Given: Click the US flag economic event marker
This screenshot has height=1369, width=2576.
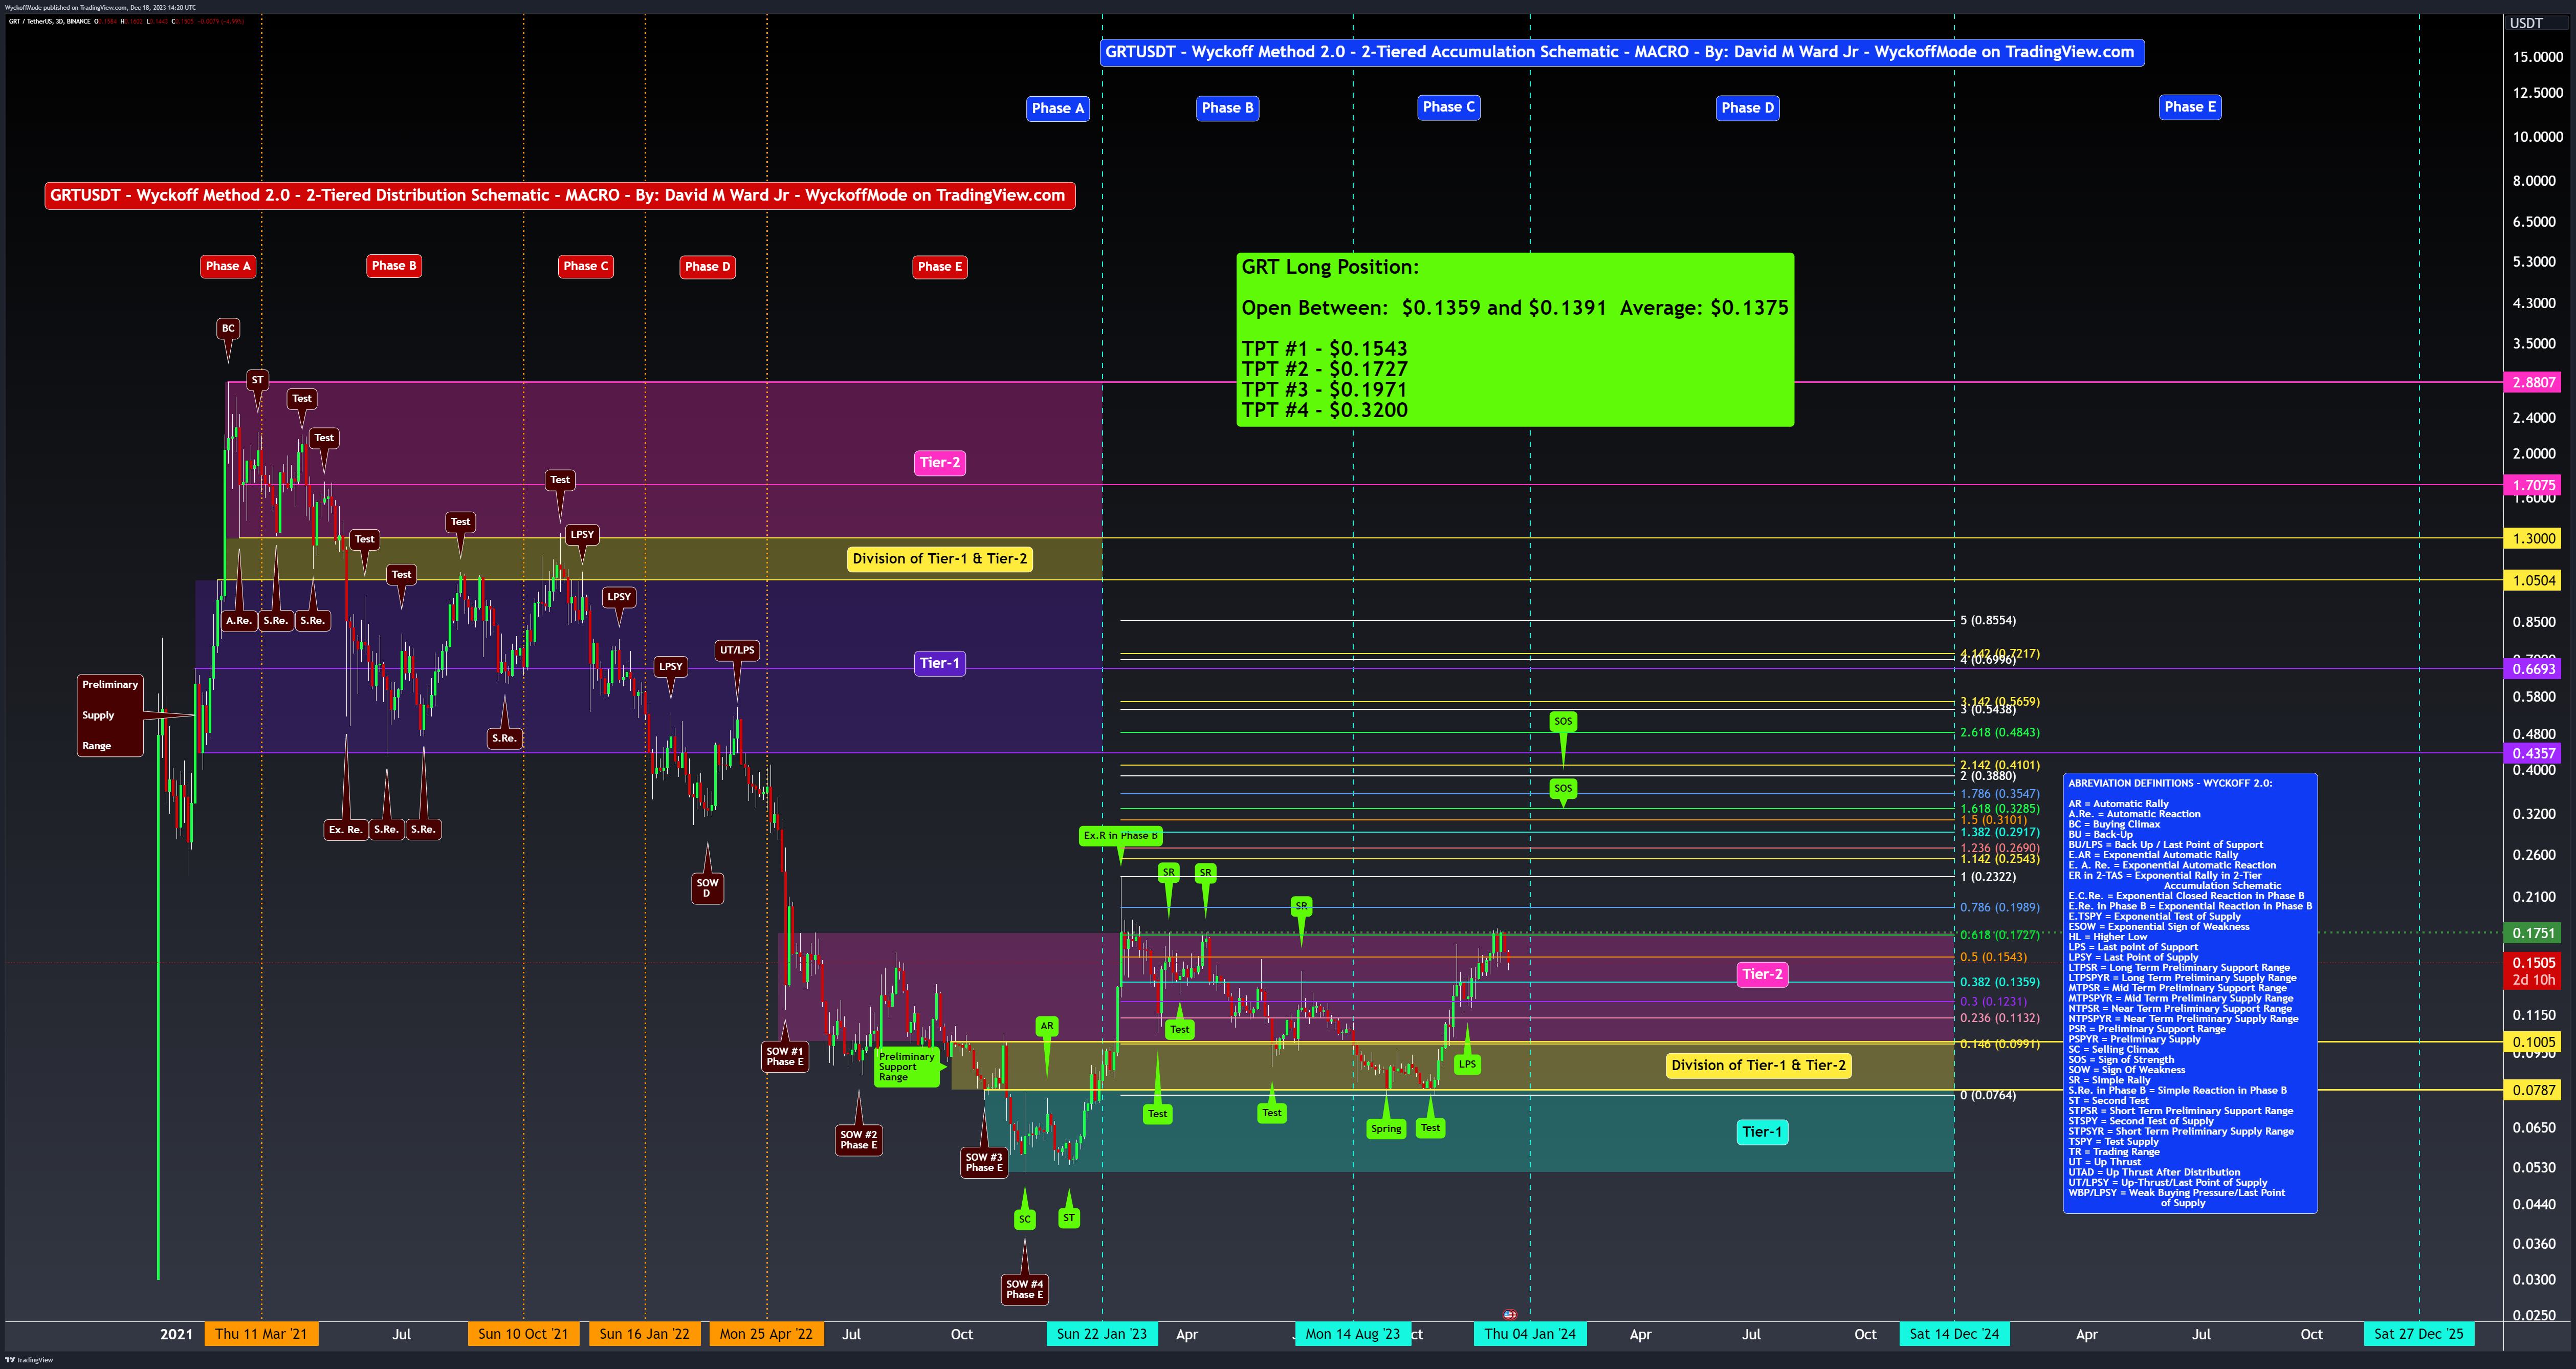Looking at the screenshot, I should (x=1510, y=1314).
